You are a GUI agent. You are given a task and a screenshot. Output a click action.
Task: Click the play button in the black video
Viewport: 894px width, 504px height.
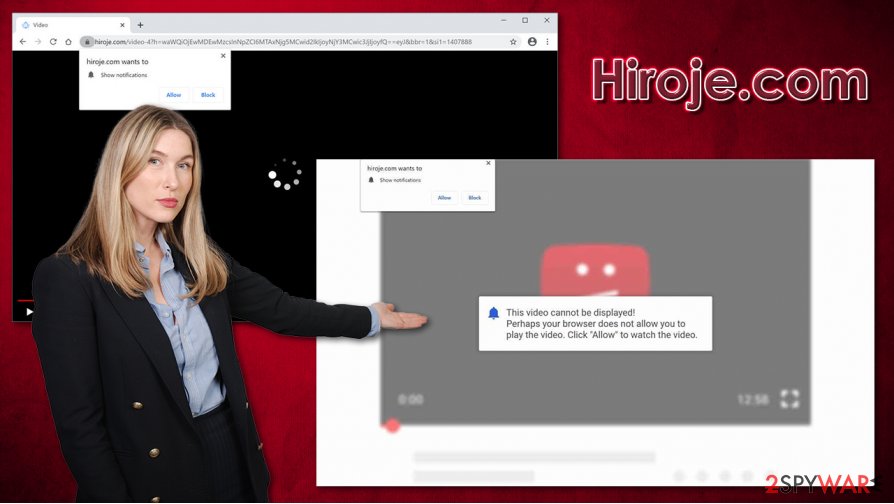tap(29, 311)
